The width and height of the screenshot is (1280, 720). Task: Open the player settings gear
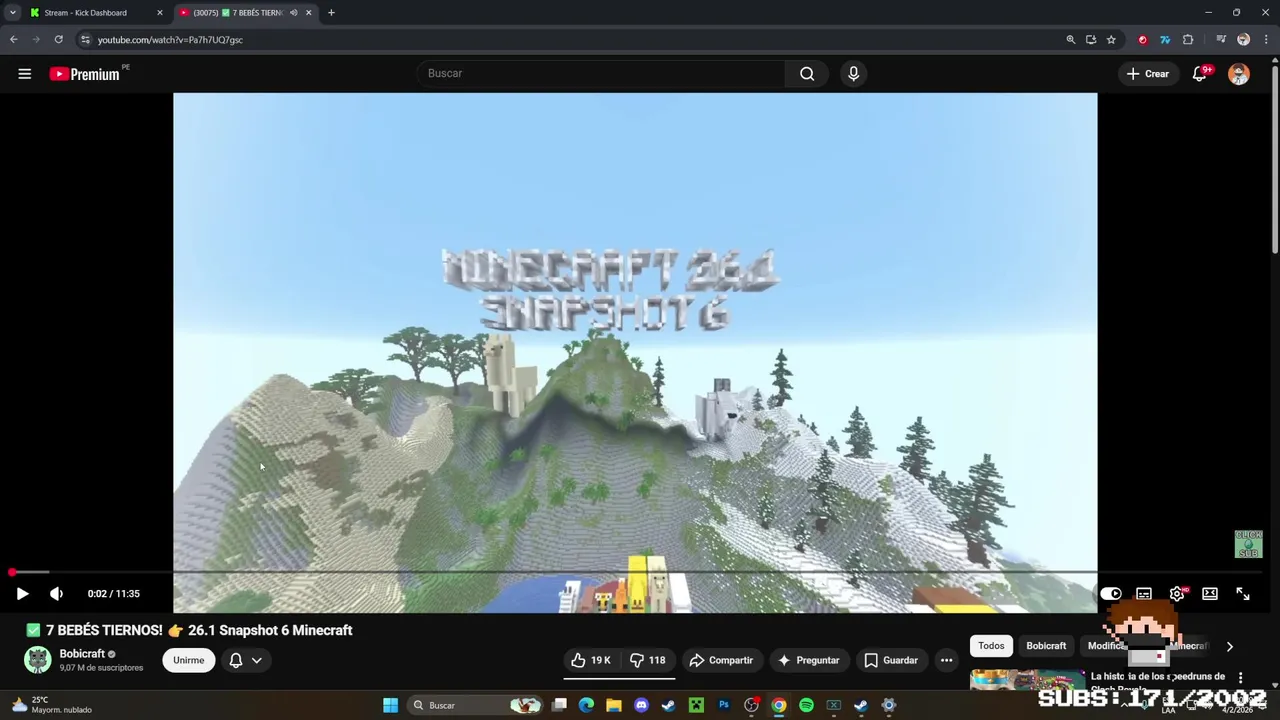pyautogui.click(x=1177, y=594)
